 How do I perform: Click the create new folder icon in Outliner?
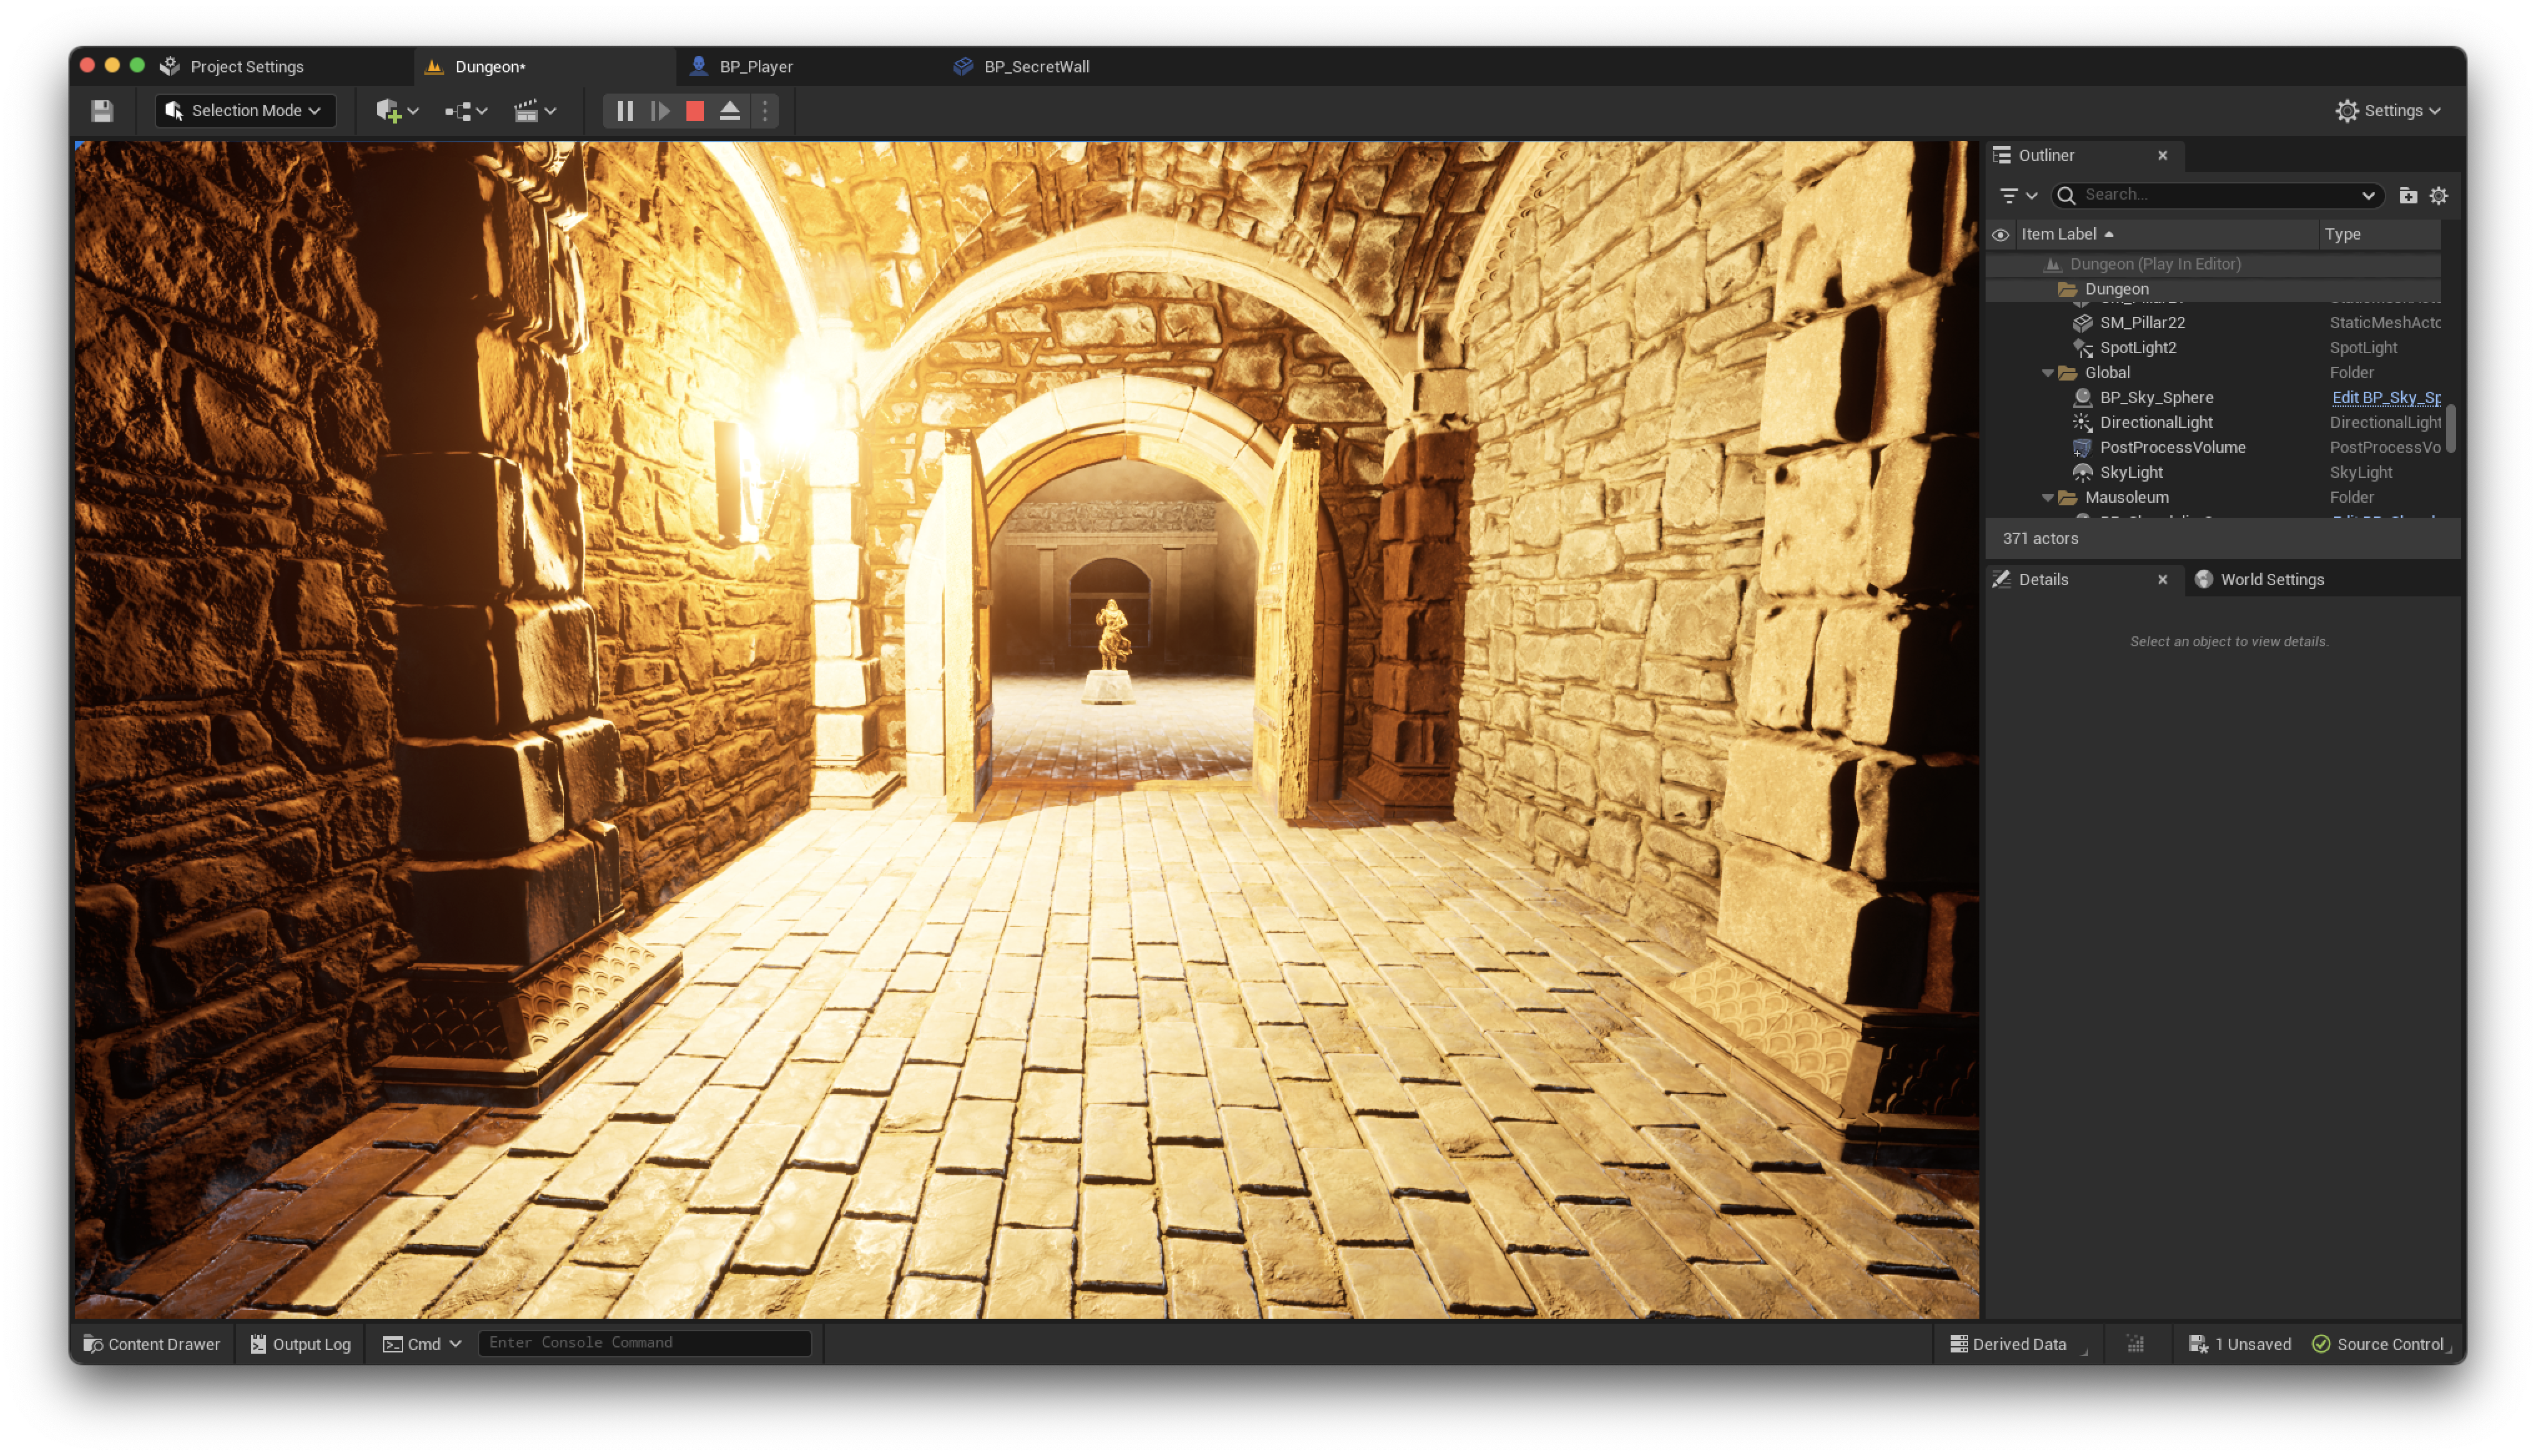pyautogui.click(x=2408, y=196)
